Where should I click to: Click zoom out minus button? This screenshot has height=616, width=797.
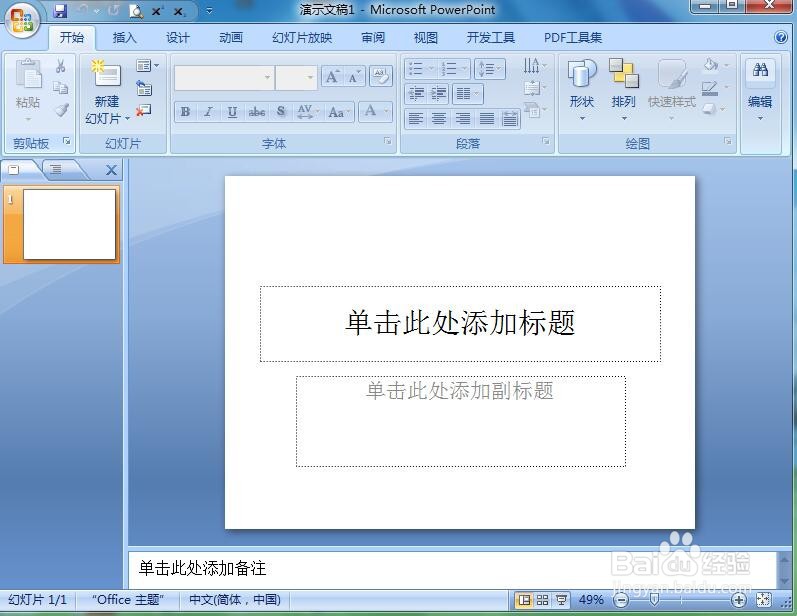(x=621, y=600)
